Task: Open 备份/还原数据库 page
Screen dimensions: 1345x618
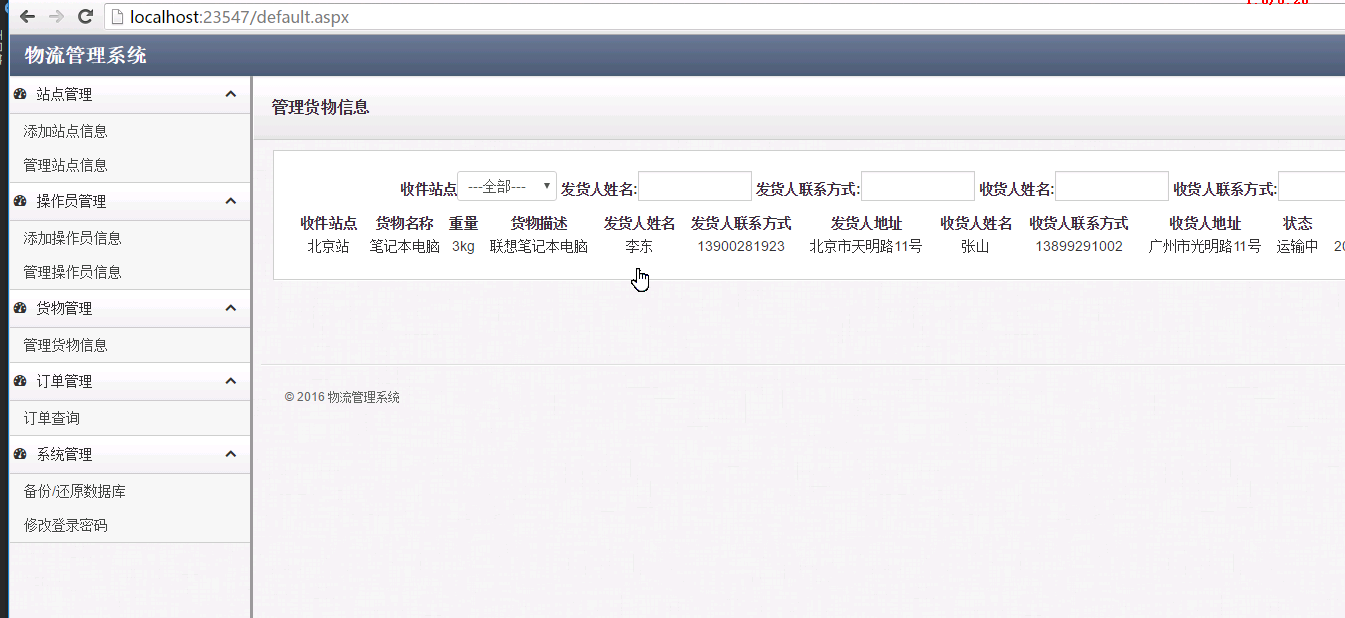Action: pos(75,491)
